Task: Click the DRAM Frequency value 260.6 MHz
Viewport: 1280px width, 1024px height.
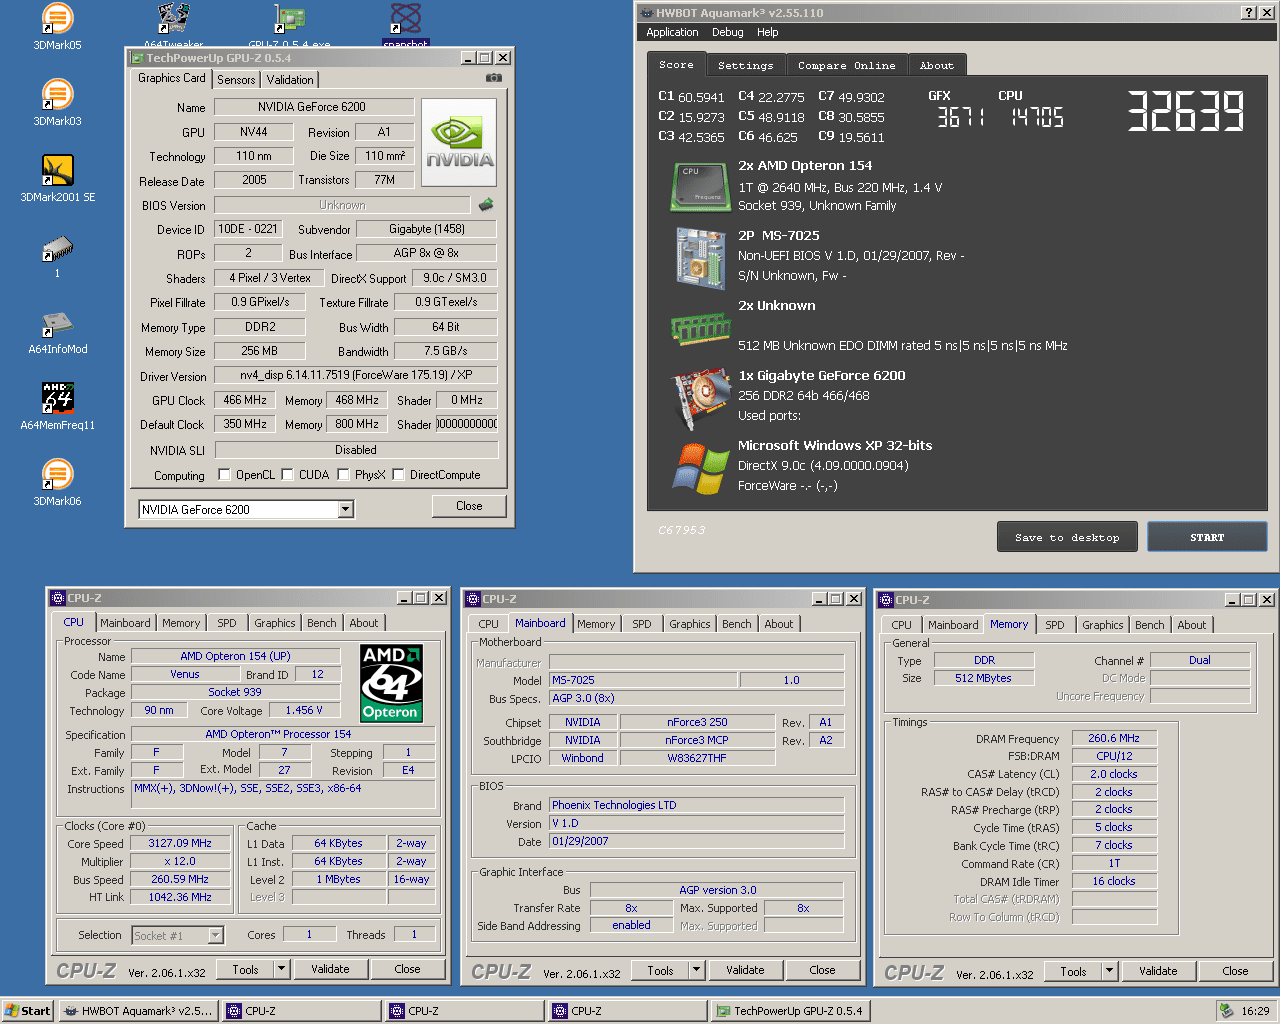Action: point(1114,738)
